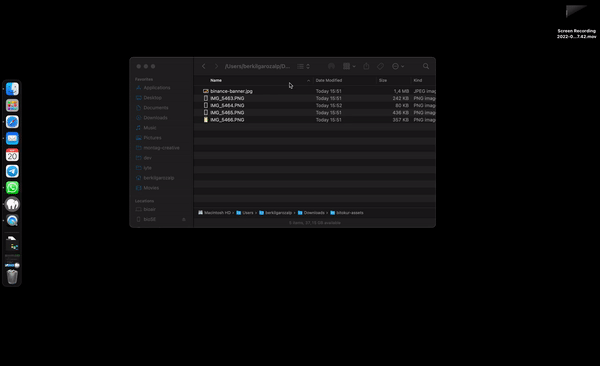This screenshot has width=600, height=366.
Task: Click the AirDrop toolbar icon
Action: [x=331, y=66]
